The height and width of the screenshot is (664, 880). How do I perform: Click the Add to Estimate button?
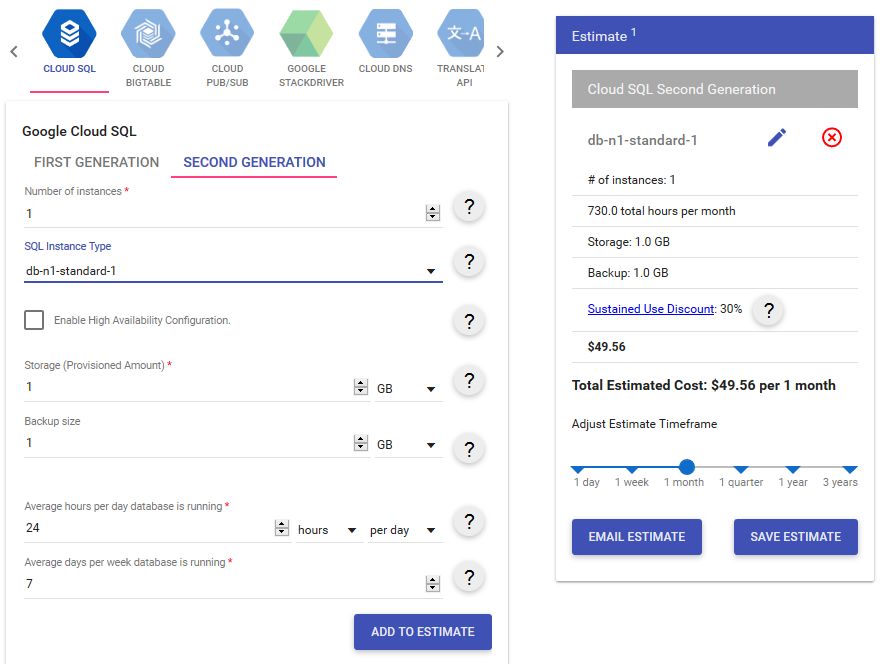(423, 632)
